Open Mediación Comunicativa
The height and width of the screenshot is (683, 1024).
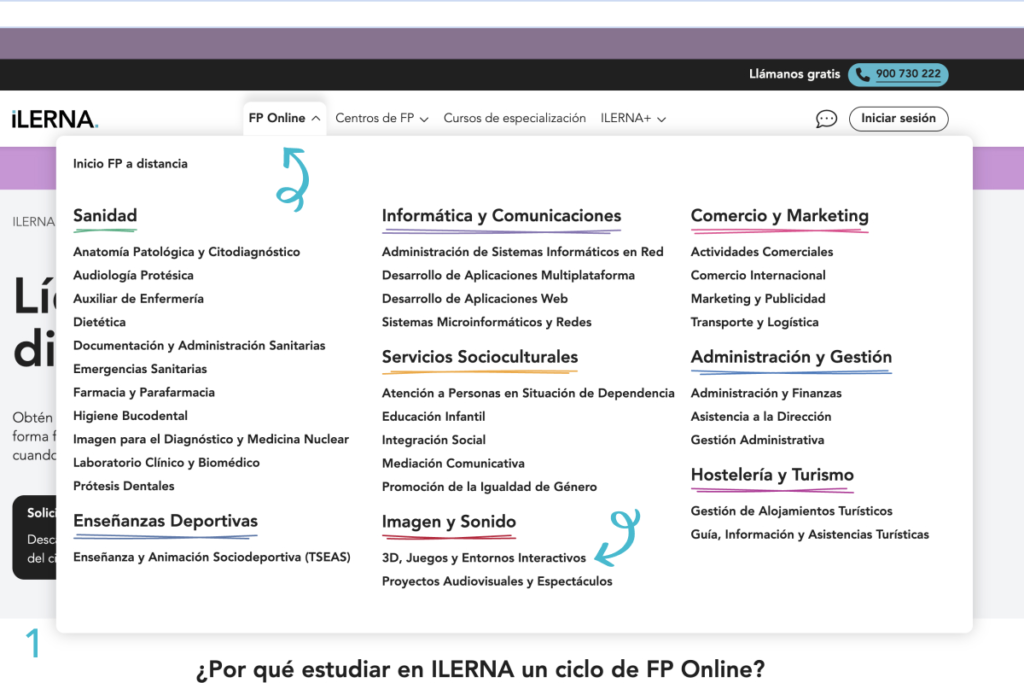point(453,464)
